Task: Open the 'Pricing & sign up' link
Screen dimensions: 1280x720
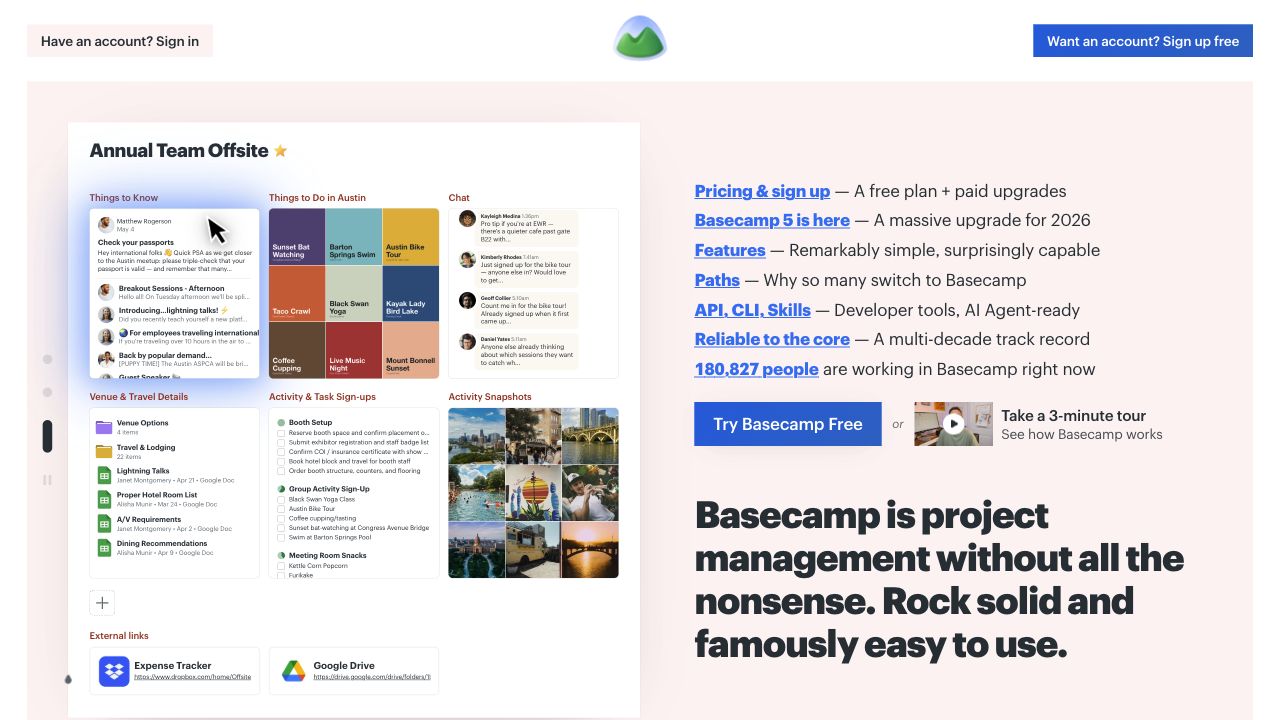Action: tap(762, 191)
